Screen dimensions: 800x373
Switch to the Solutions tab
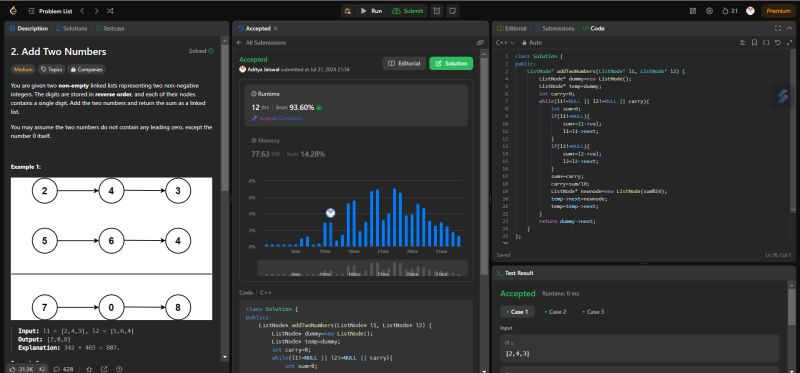point(71,29)
